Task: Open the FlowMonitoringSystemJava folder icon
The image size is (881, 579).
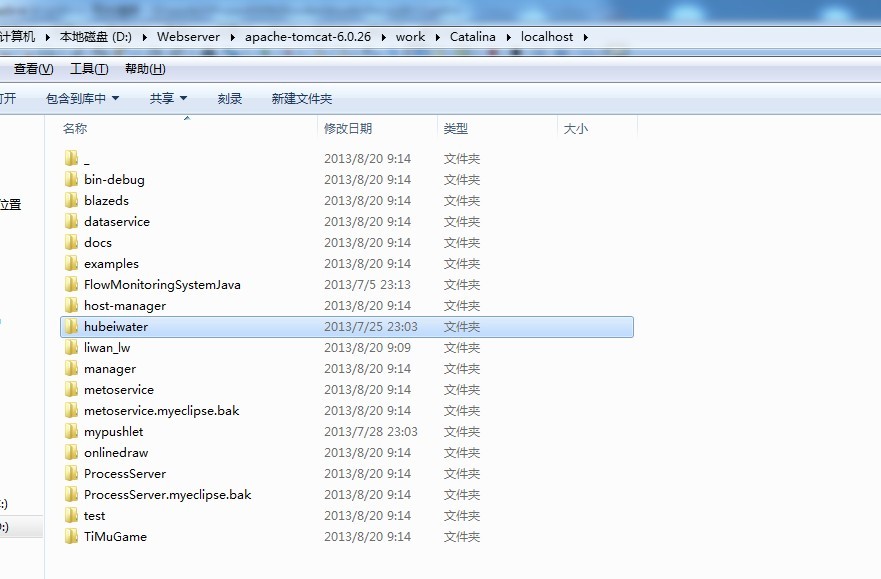Action: coord(72,284)
